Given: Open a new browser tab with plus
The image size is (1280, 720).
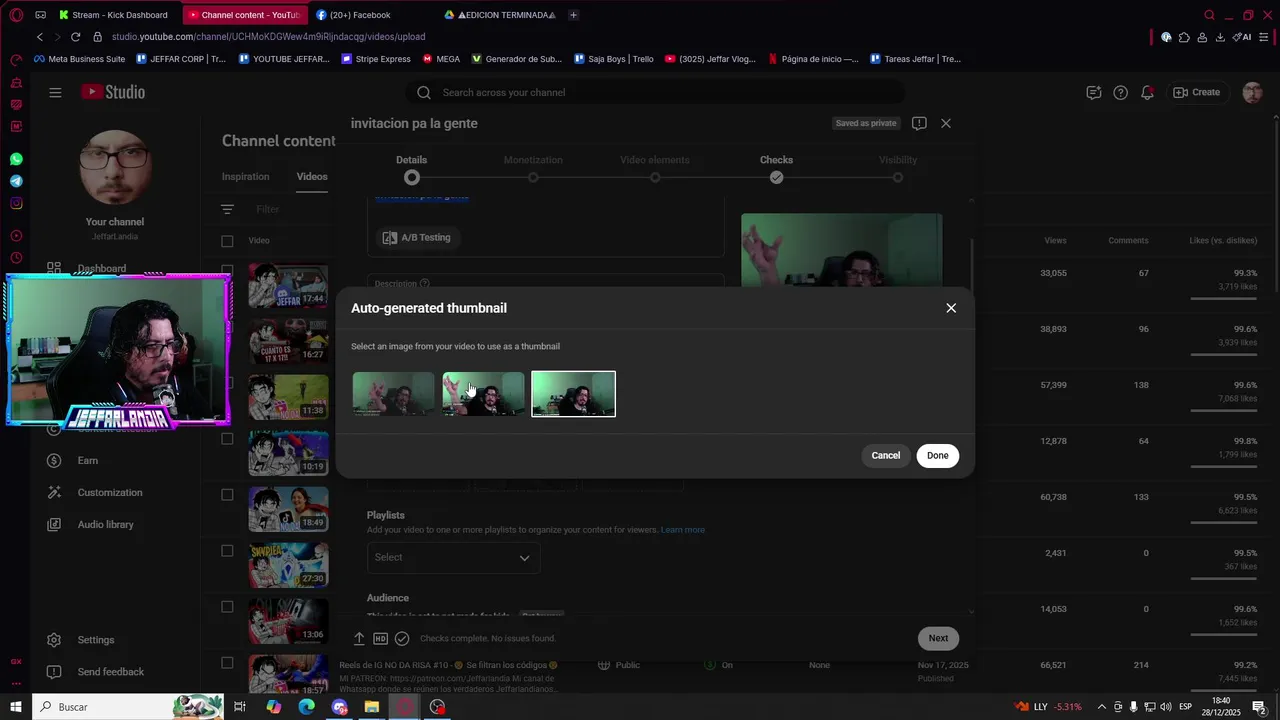Looking at the screenshot, I should 573,15.
